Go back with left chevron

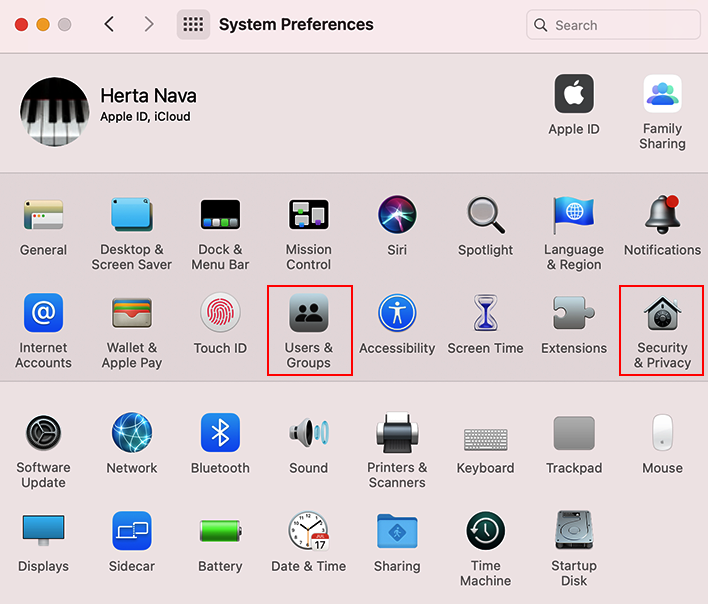pos(109,24)
